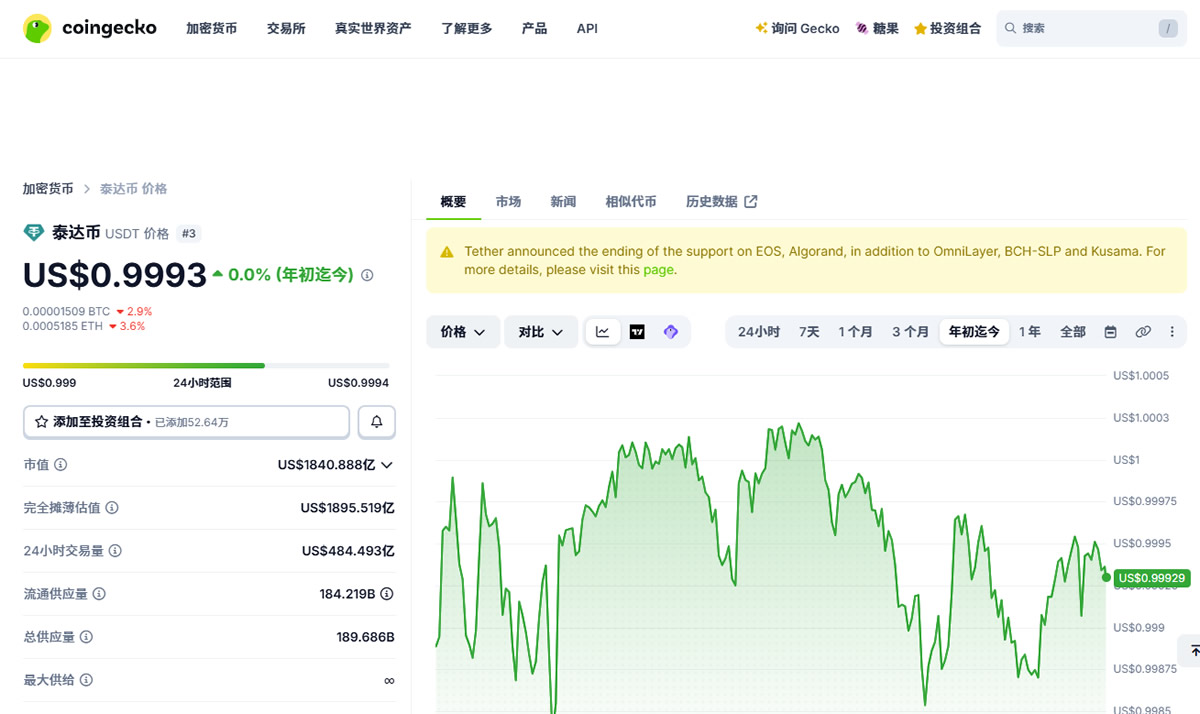This screenshot has height=714, width=1200.
Task: Select 24小时 chart range
Action: [759, 332]
